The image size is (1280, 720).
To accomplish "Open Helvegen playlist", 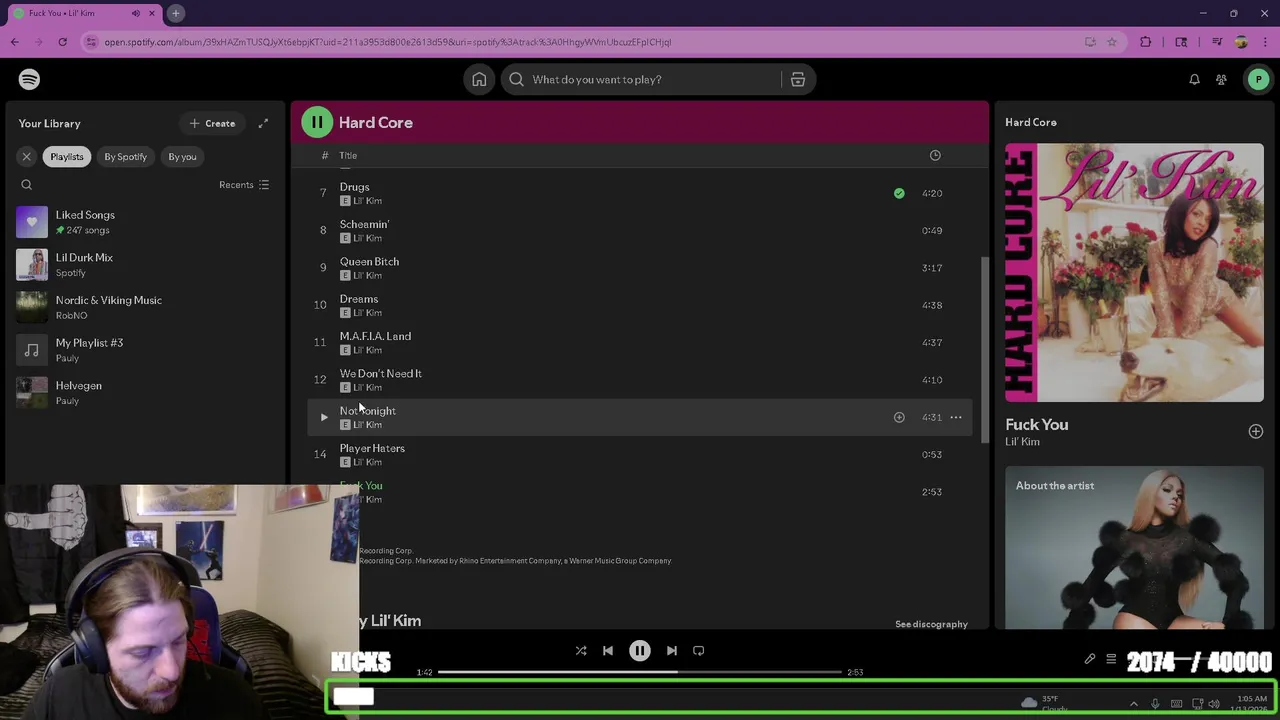I will [x=145, y=393].
